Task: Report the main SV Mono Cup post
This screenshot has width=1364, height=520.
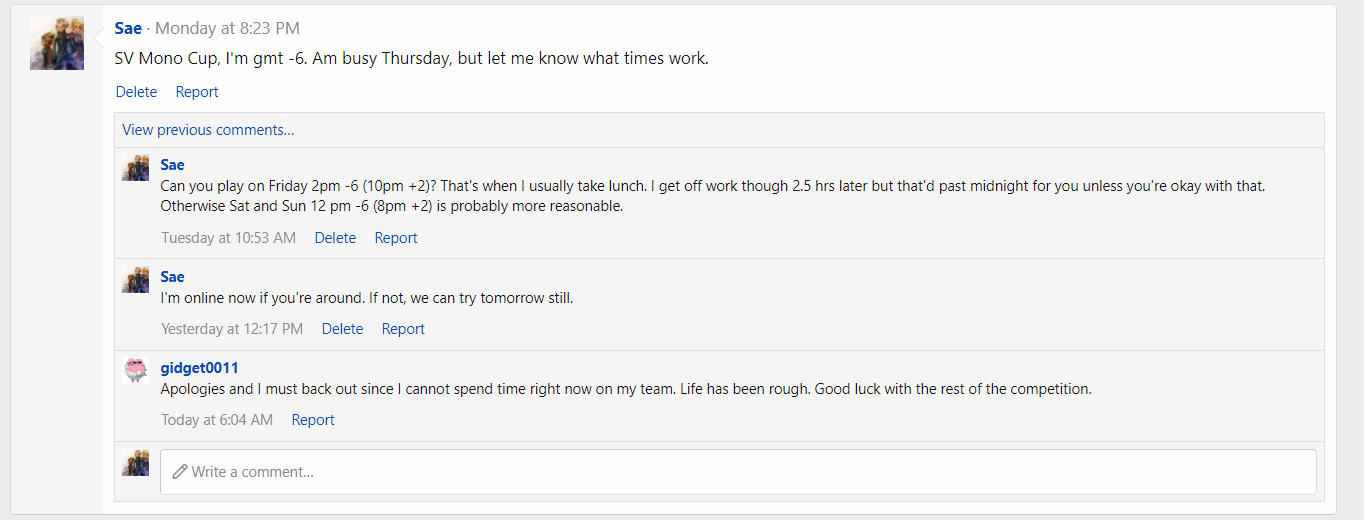Action: pyautogui.click(x=197, y=92)
